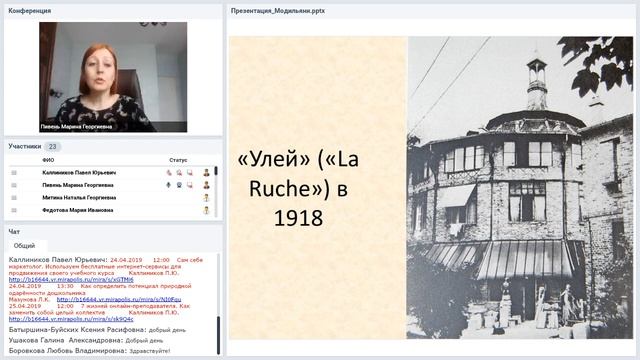Select participant Митина Наталья Георгиевна
The height and width of the screenshot is (360, 640).
pos(79,198)
